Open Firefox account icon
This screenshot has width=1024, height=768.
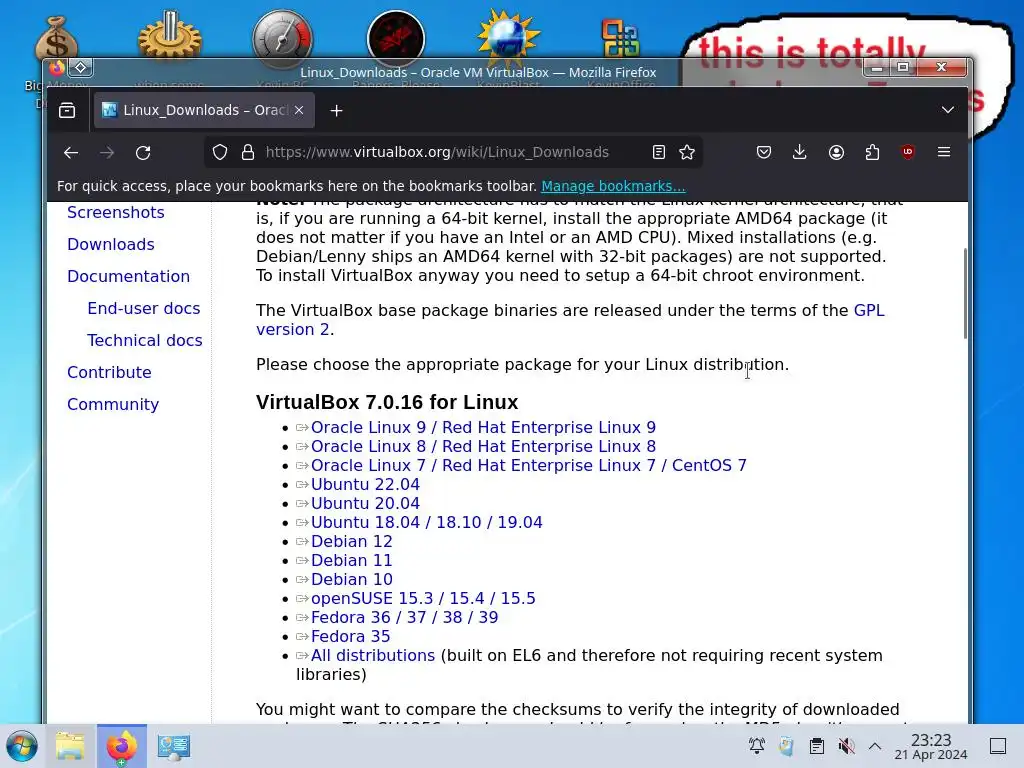tap(837, 152)
